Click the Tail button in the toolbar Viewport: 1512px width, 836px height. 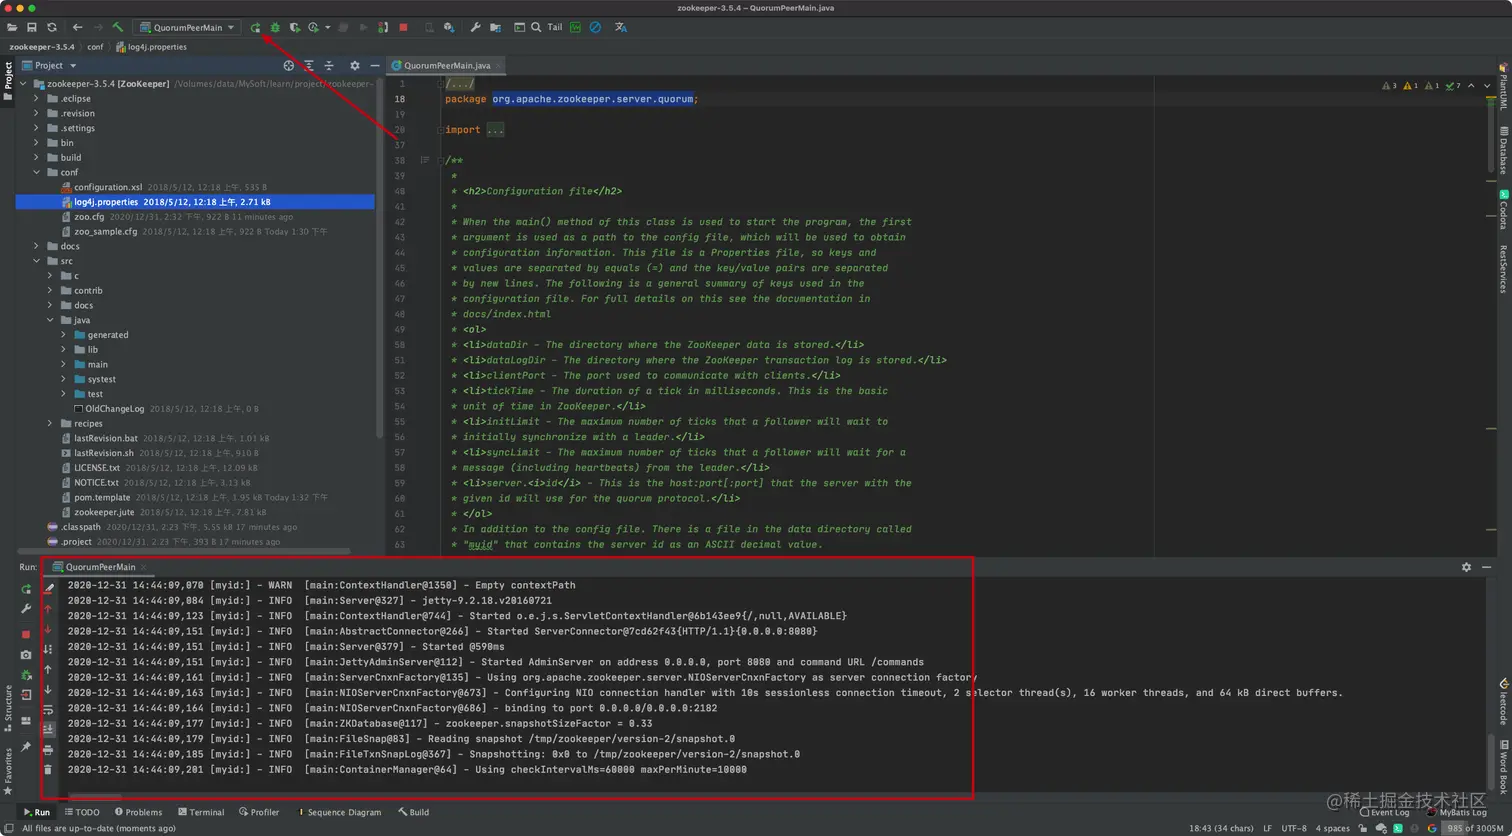click(555, 28)
